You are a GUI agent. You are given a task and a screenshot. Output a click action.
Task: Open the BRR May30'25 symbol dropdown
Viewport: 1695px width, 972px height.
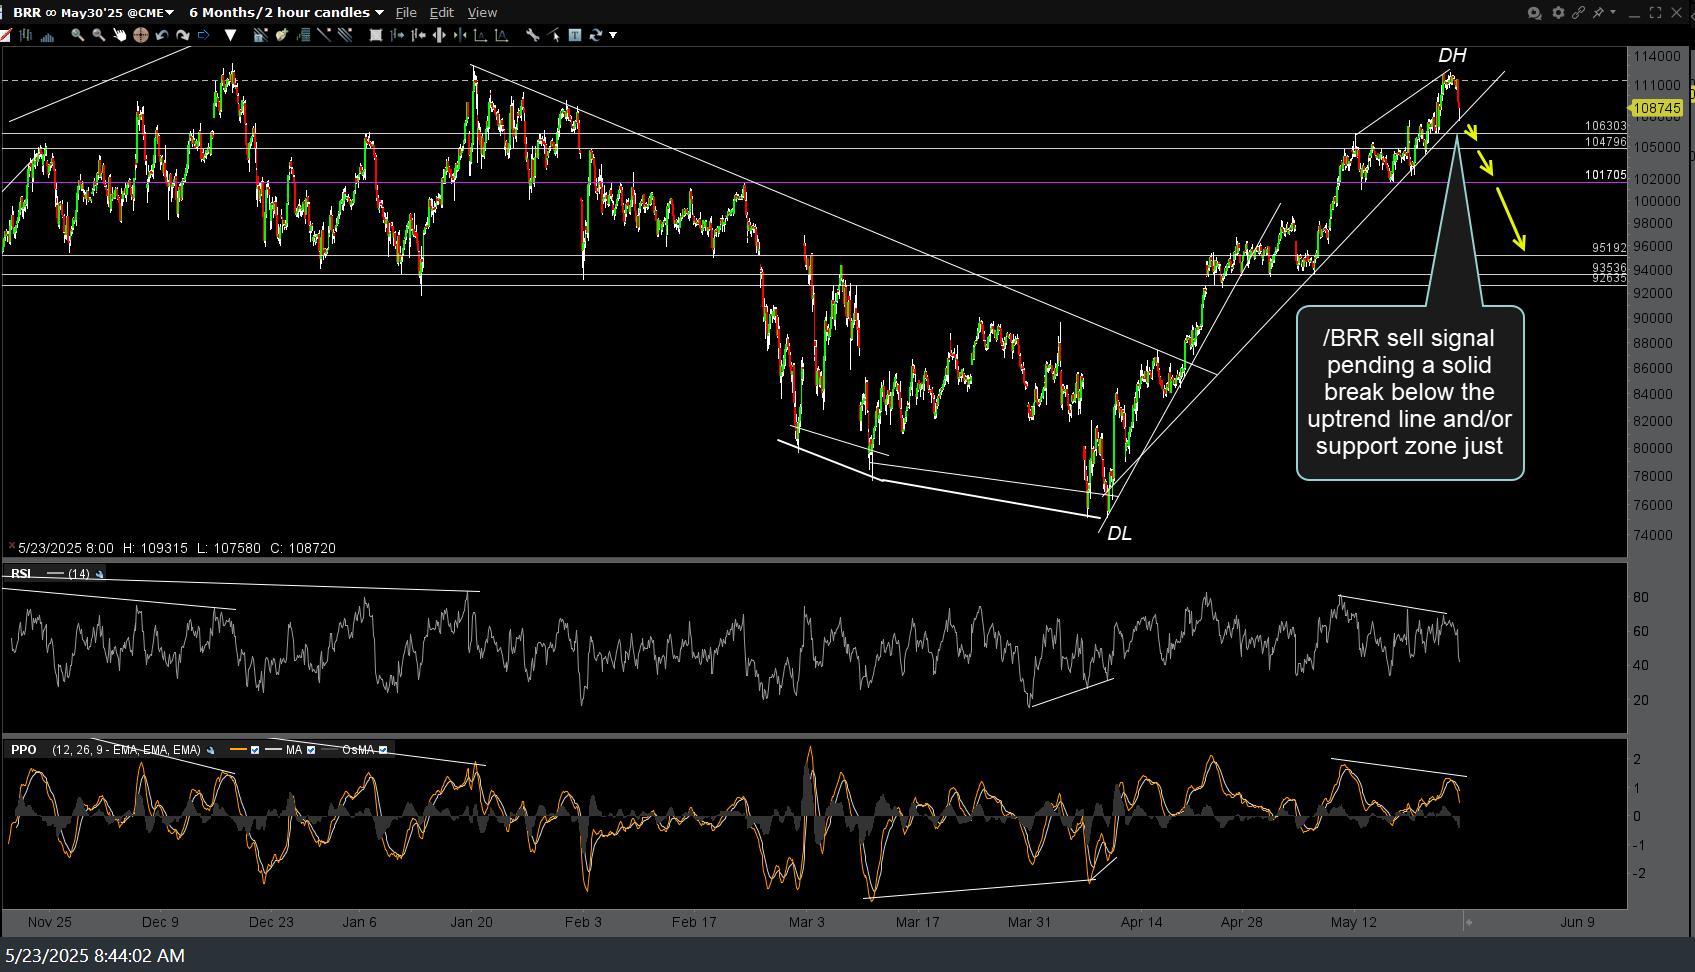[x=92, y=12]
